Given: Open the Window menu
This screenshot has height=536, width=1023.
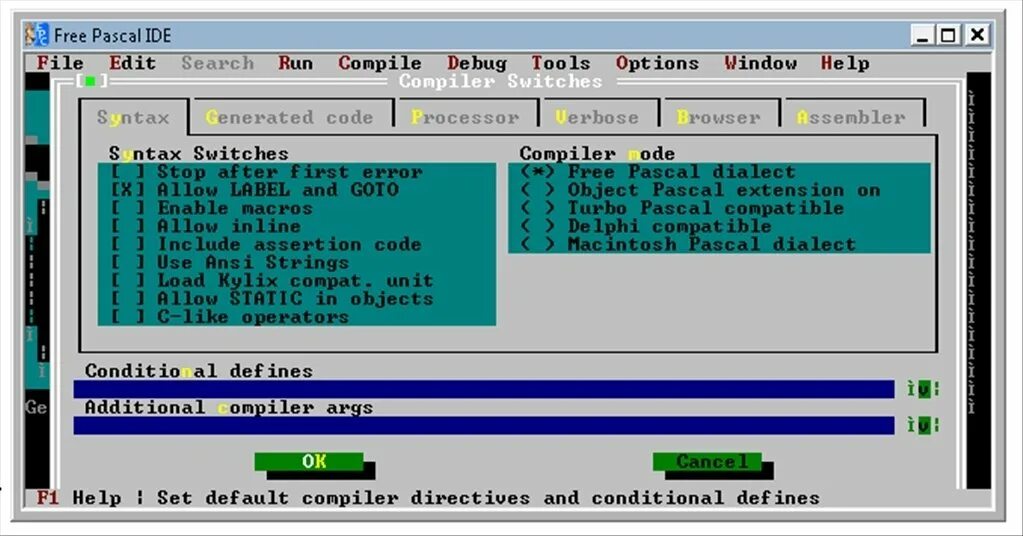Looking at the screenshot, I should click(760, 63).
